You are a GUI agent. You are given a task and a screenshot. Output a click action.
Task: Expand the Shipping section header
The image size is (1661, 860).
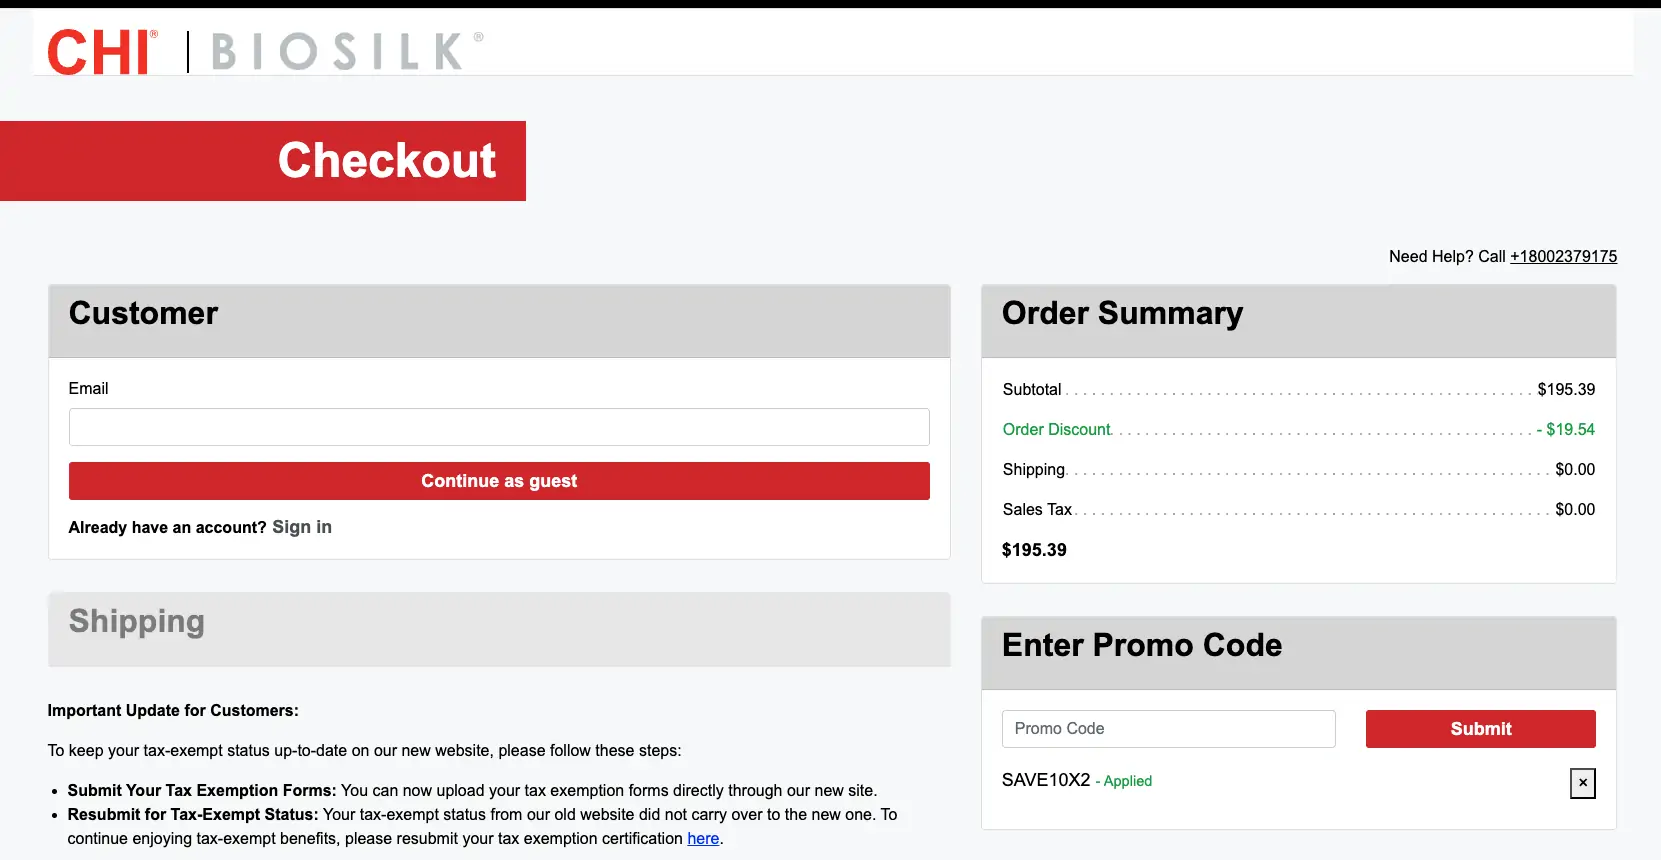[137, 622]
